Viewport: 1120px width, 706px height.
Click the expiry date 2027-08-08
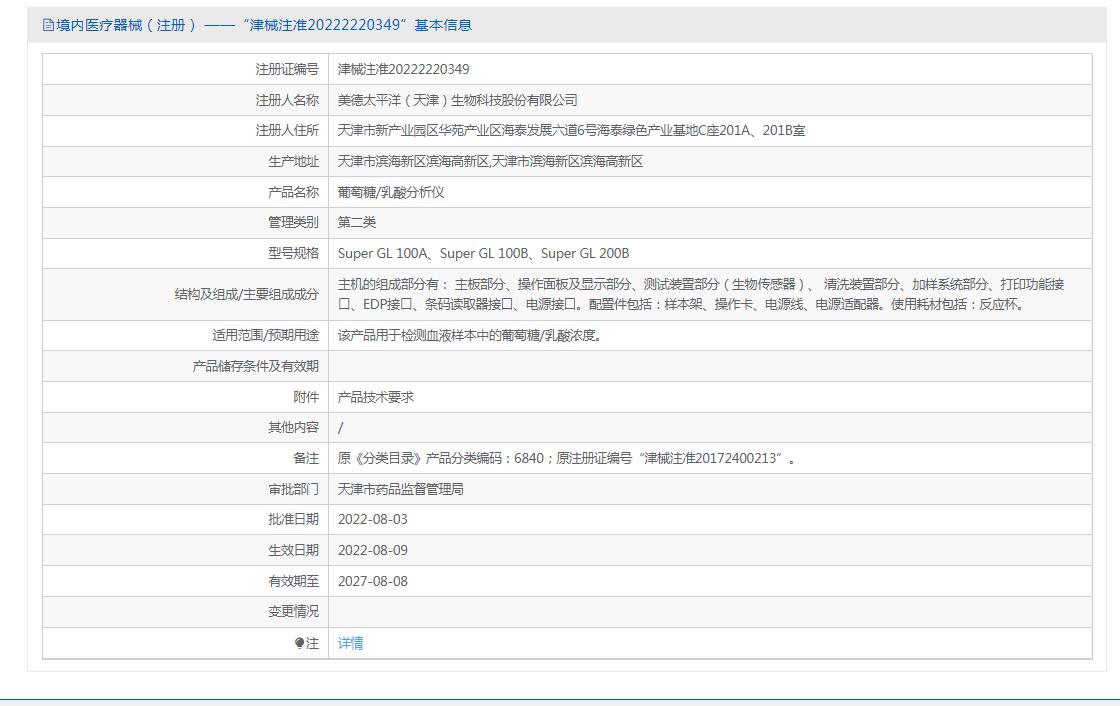tap(372, 581)
